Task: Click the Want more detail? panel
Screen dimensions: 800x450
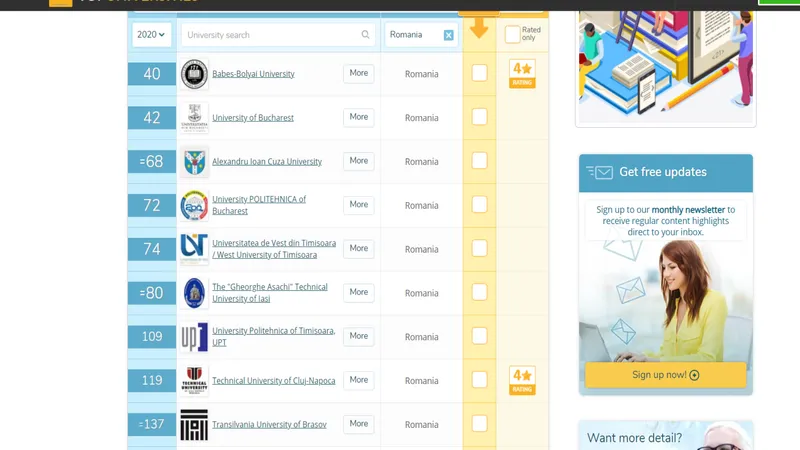Action: pos(666,436)
